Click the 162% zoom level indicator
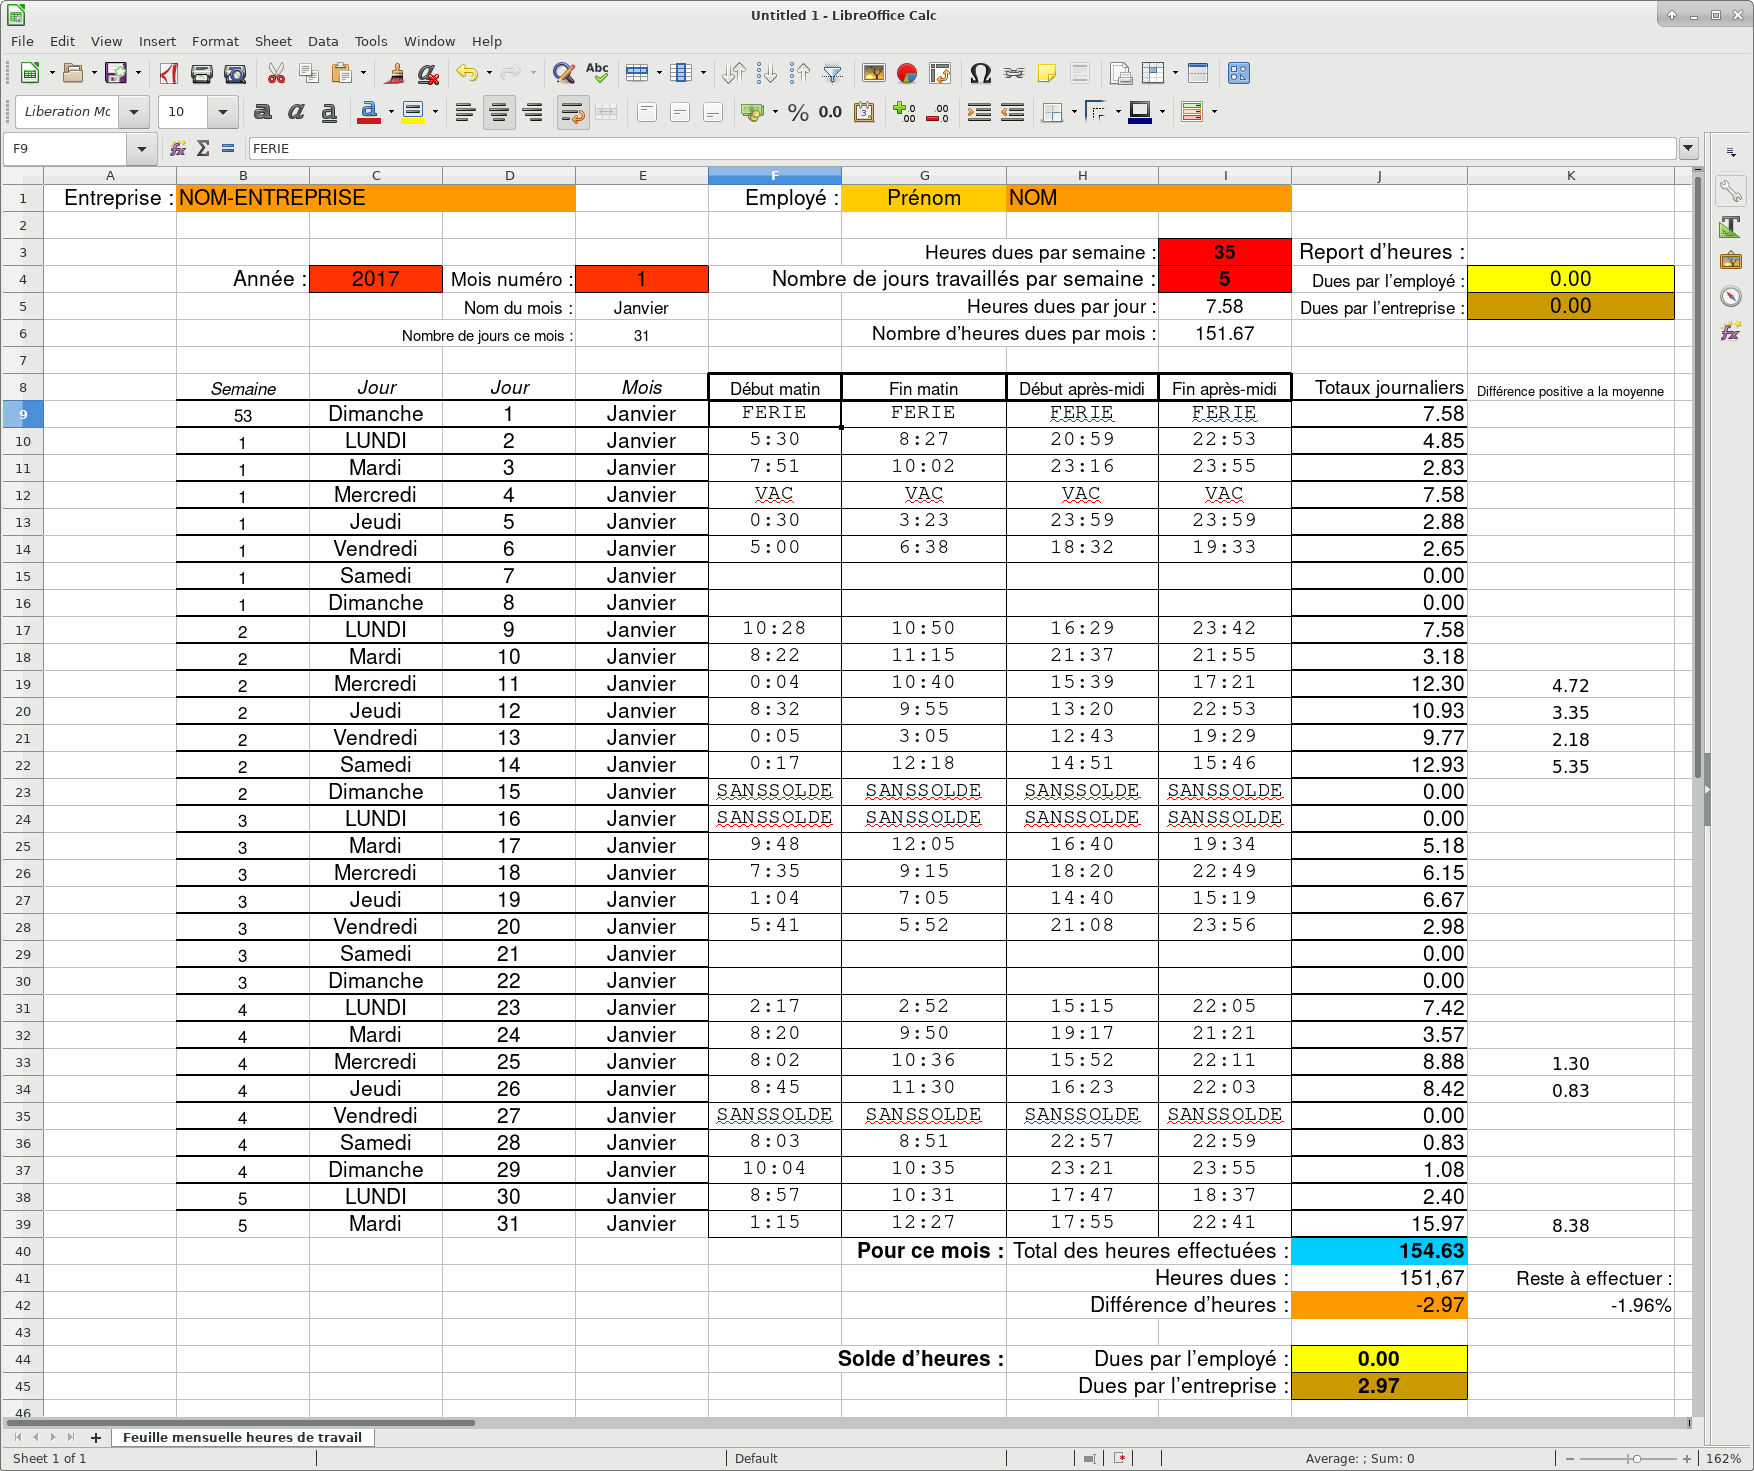The image size is (1754, 1471). coord(1724,1458)
